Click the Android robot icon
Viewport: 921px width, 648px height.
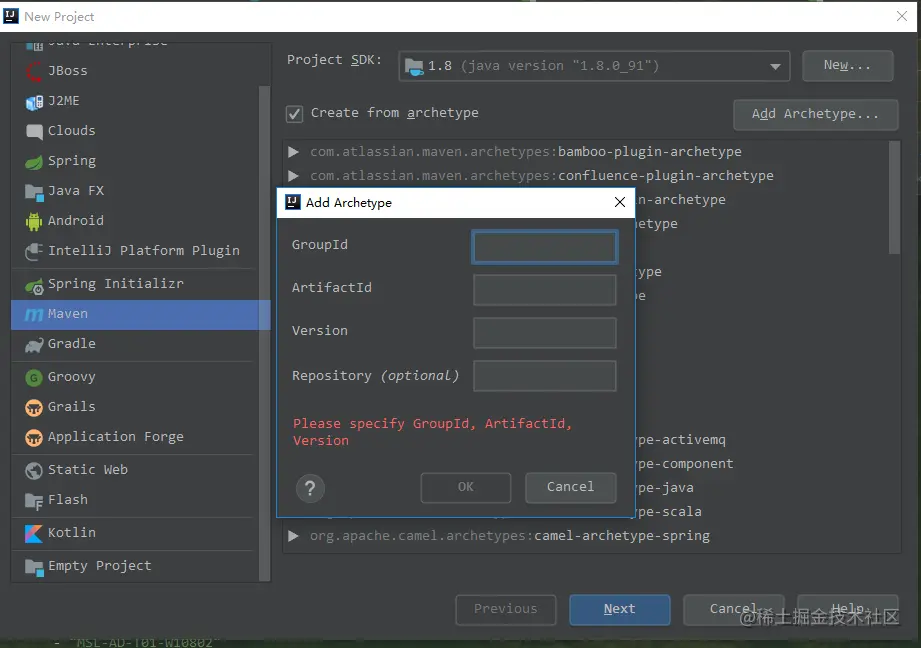(34, 221)
